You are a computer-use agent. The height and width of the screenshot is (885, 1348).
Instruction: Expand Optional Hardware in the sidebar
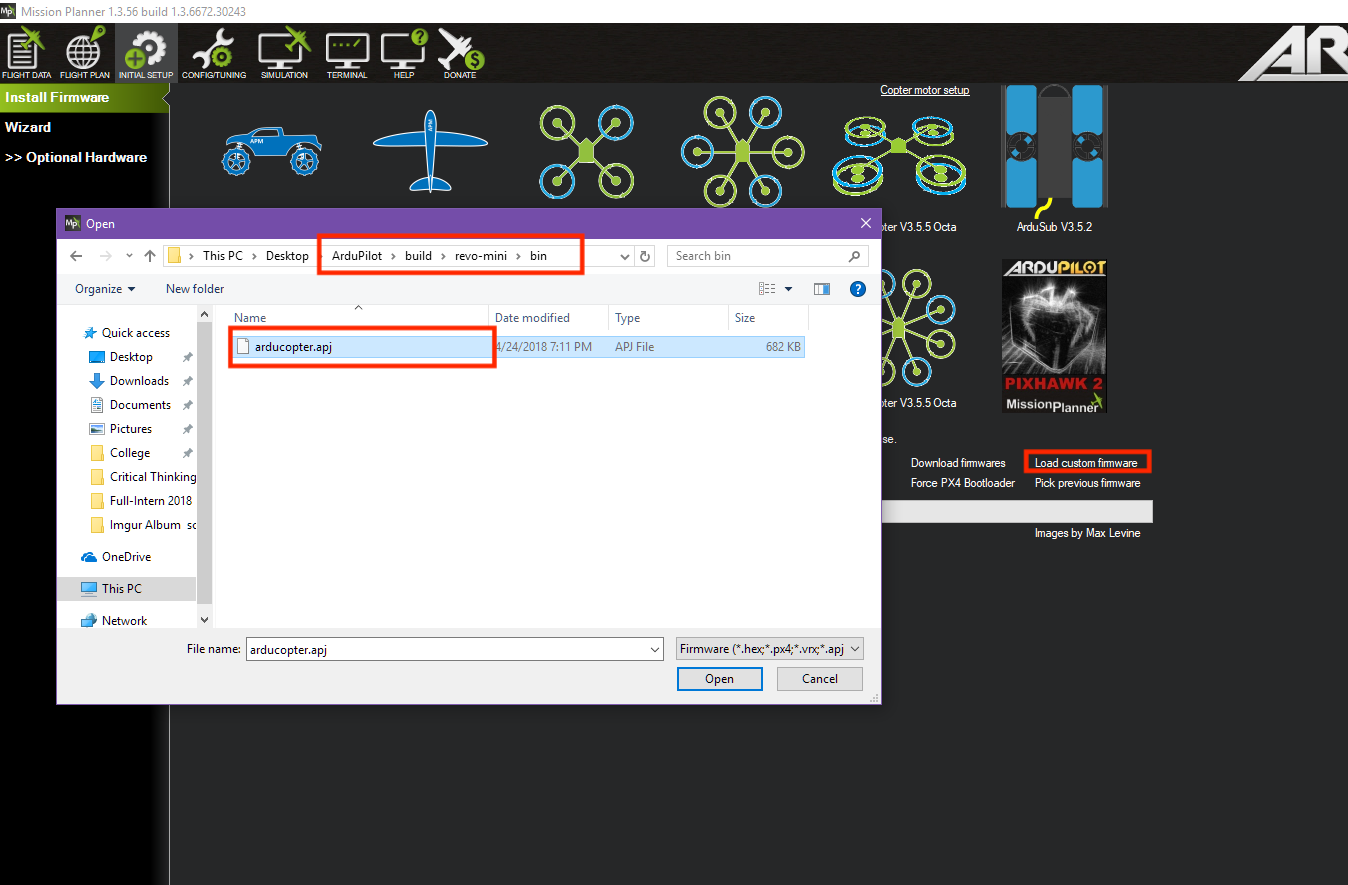pyautogui.click(x=76, y=157)
